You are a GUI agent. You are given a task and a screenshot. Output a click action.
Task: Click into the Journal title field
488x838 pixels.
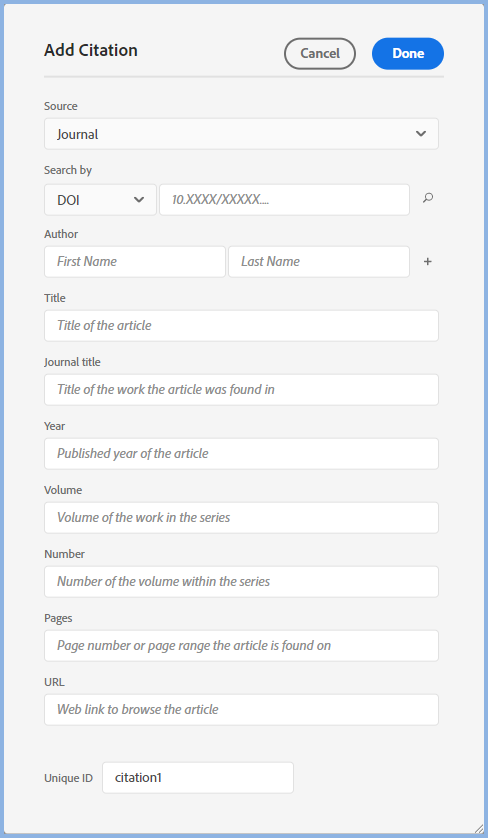click(242, 390)
